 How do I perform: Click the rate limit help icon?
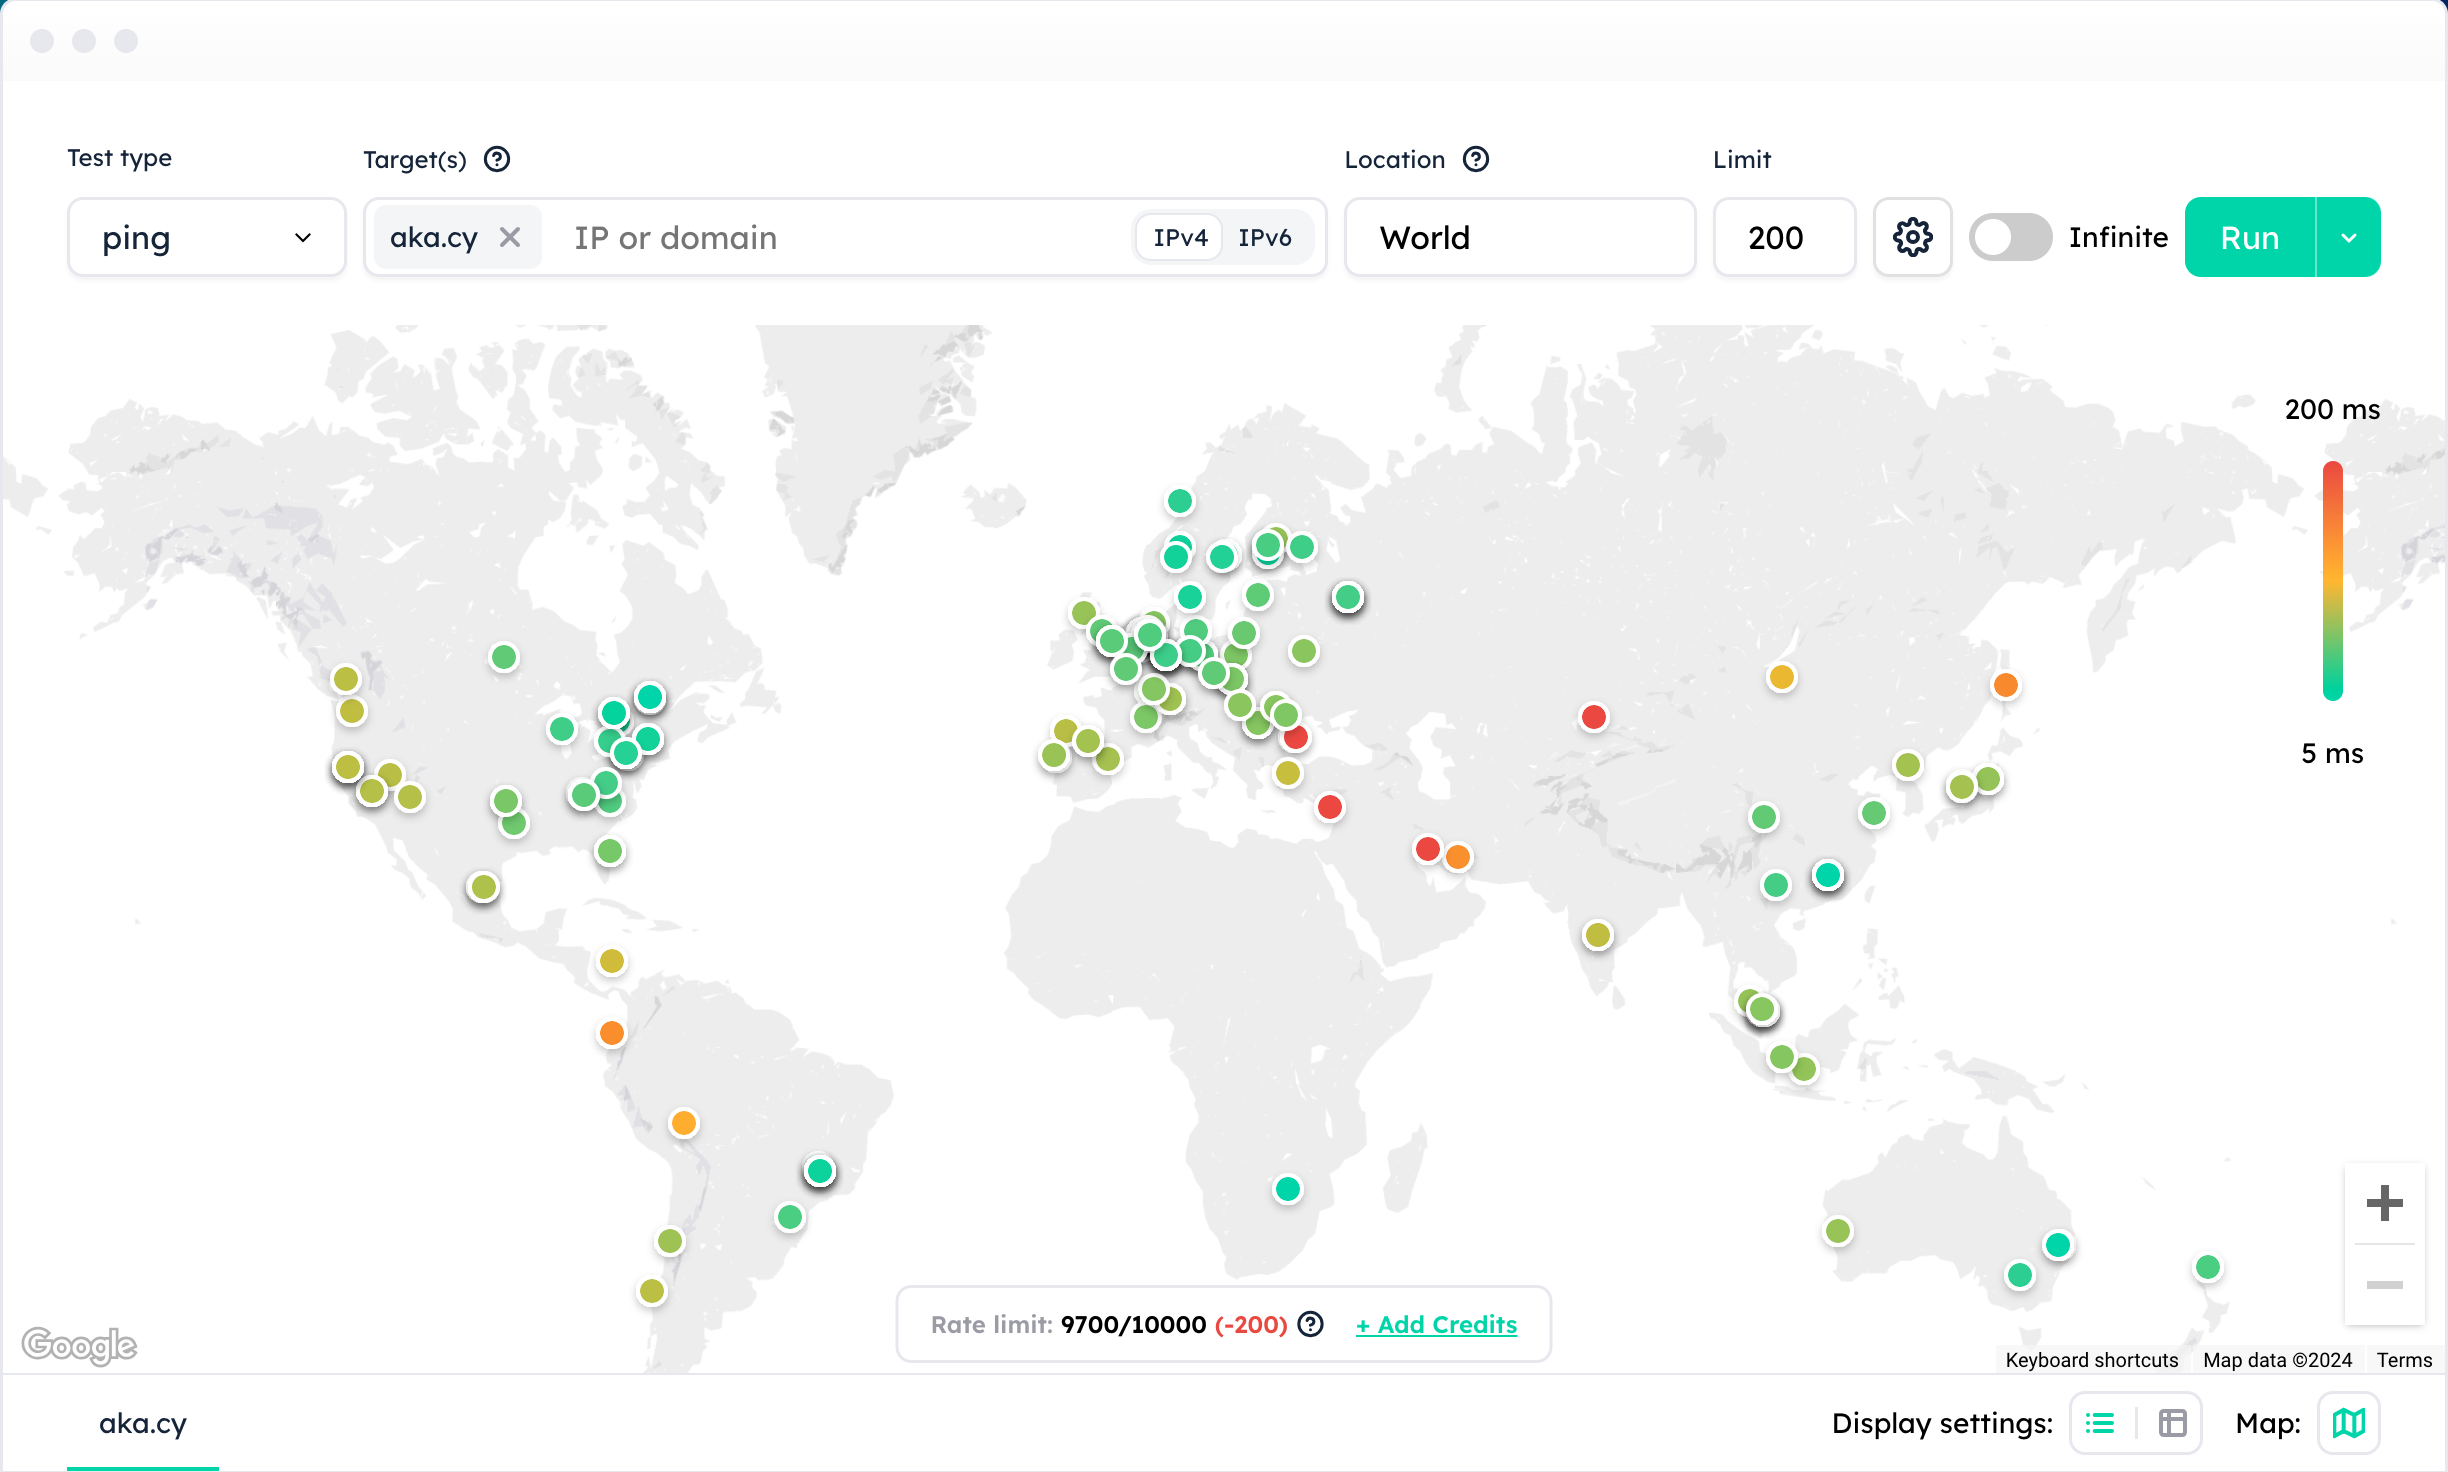[1310, 1324]
